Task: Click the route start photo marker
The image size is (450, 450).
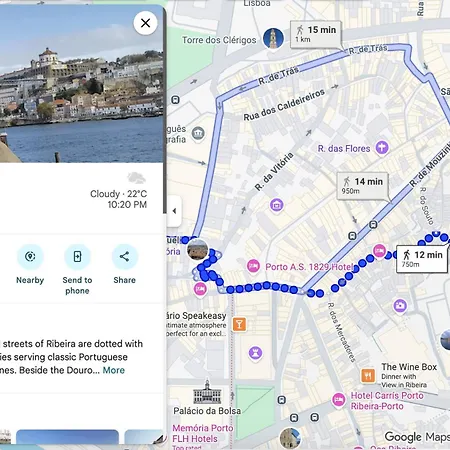Action: point(198,249)
